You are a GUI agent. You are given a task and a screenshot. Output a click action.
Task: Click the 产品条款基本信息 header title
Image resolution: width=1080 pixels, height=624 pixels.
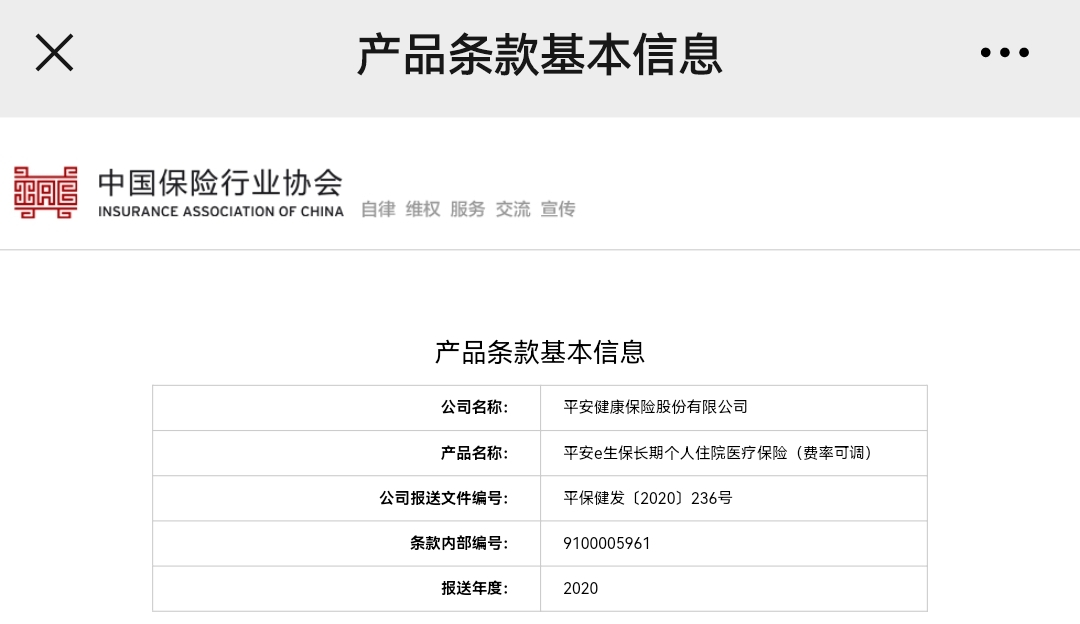click(x=539, y=55)
